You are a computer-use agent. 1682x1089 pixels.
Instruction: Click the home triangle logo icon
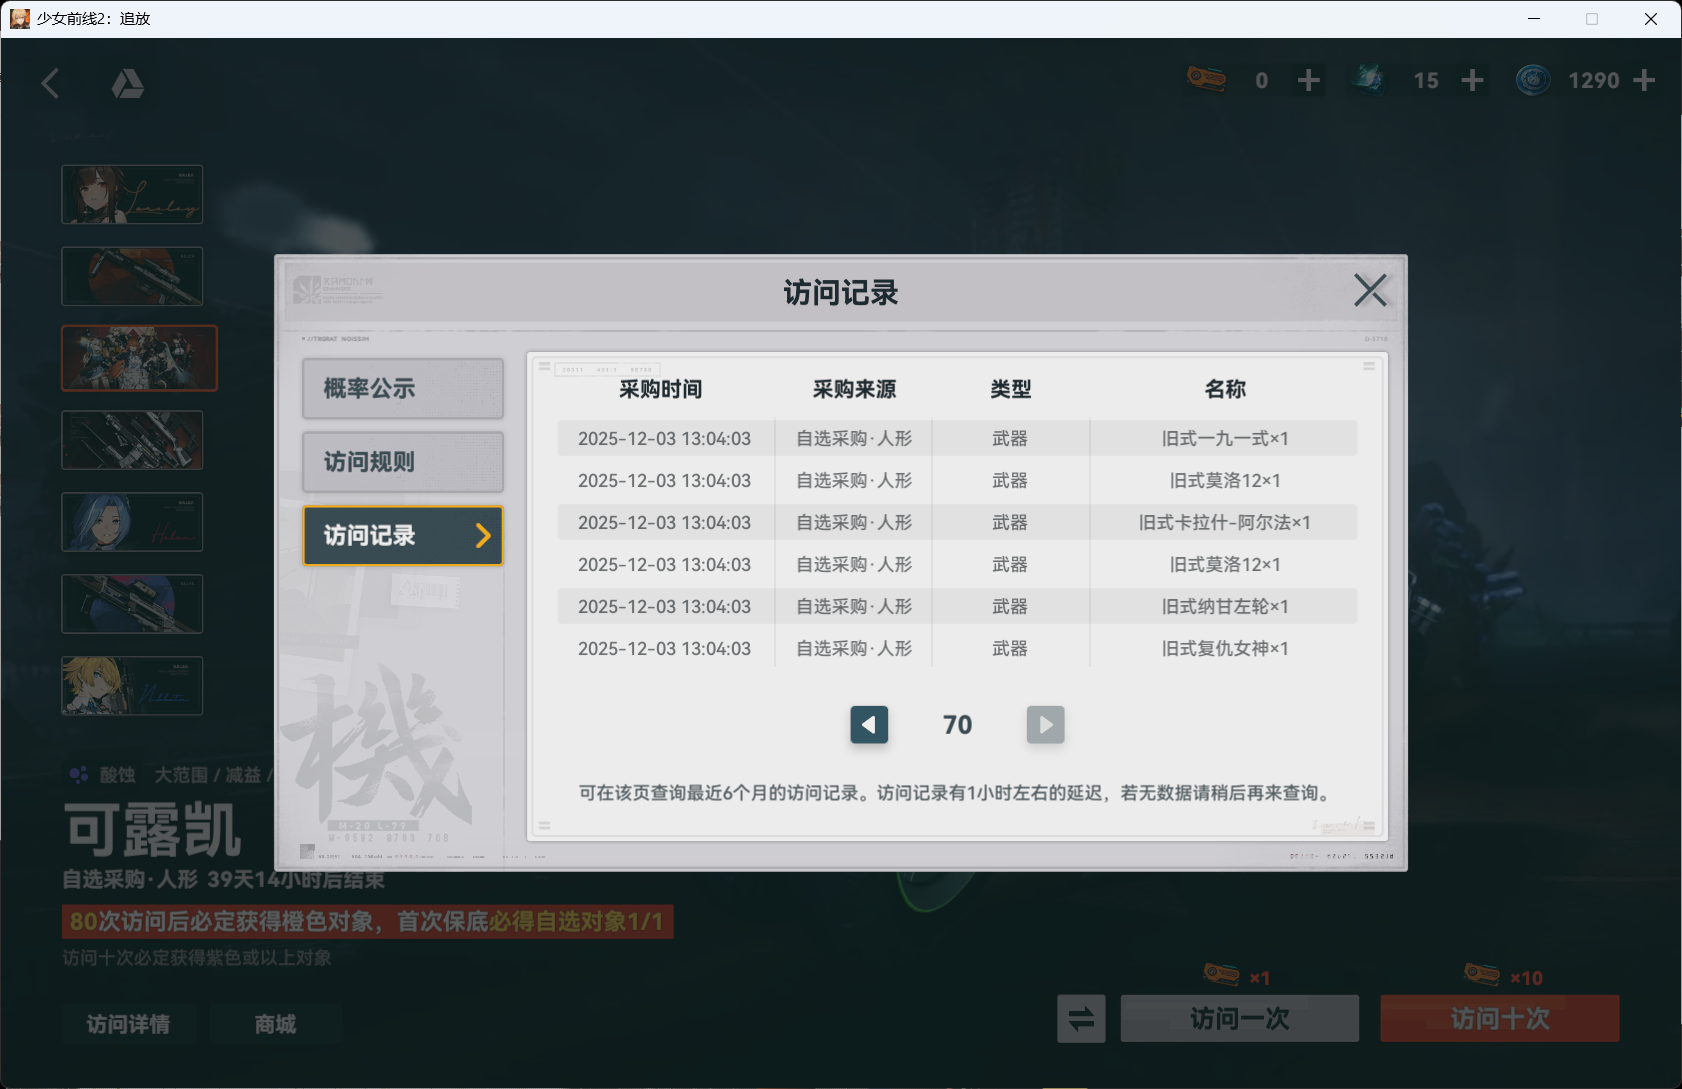pyautogui.click(x=127, y=84)
